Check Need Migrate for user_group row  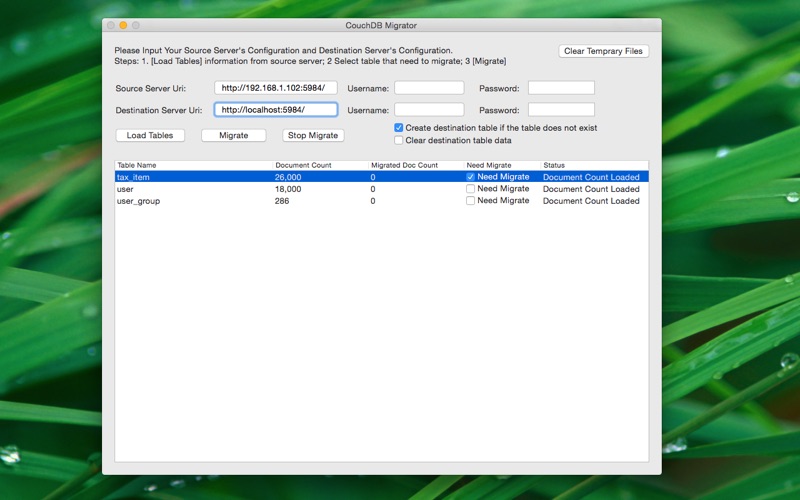470,201
